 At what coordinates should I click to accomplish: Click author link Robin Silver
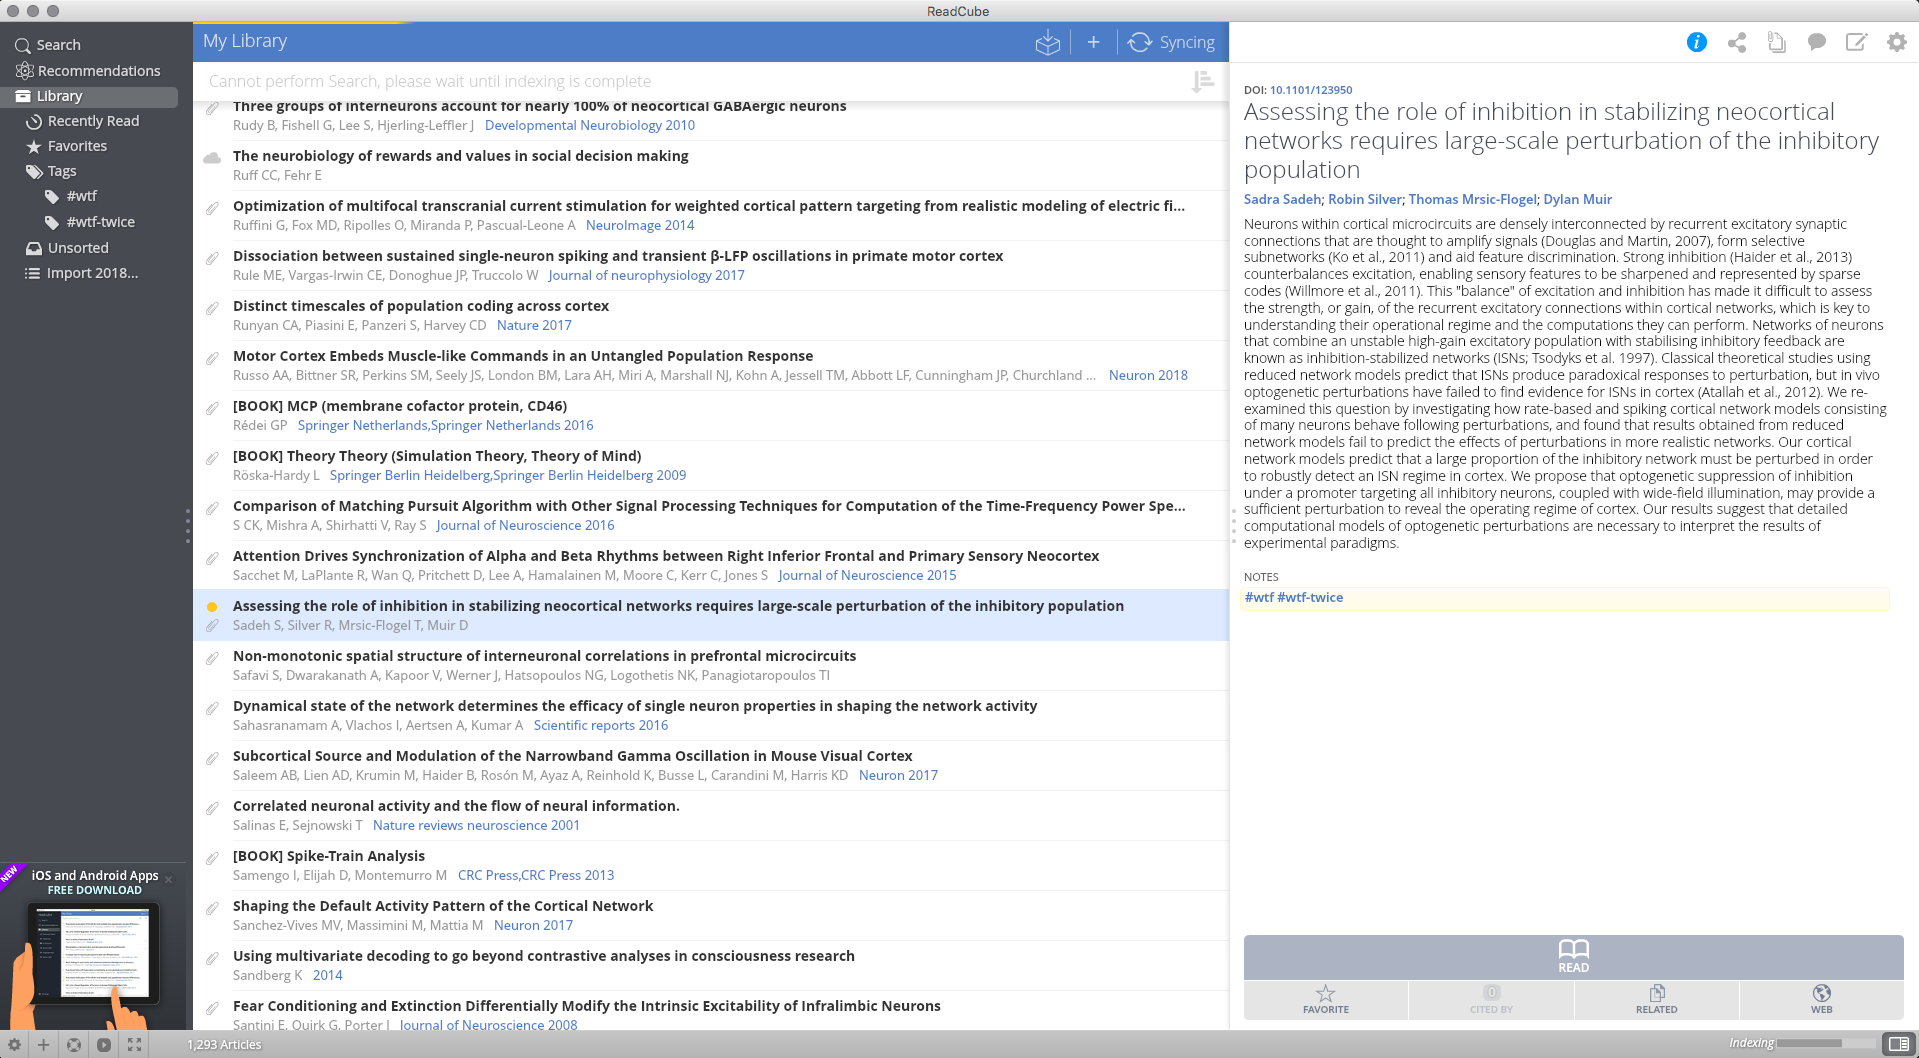click(1365, 199)
